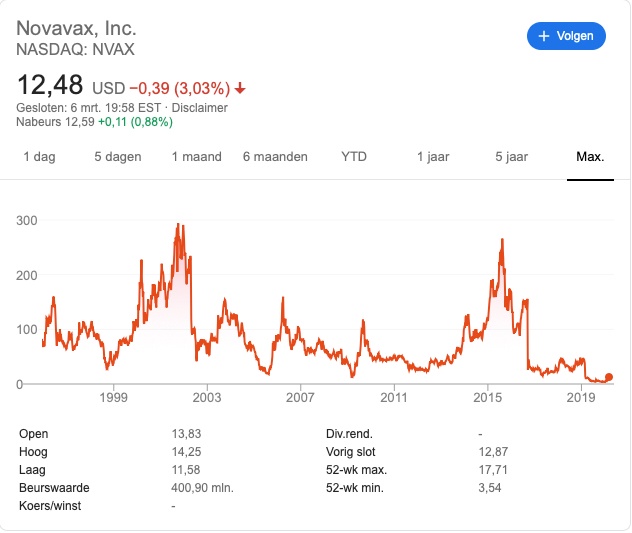Show the 1 maand chart
Screen dimensions: 632x533
click(195, 157)
